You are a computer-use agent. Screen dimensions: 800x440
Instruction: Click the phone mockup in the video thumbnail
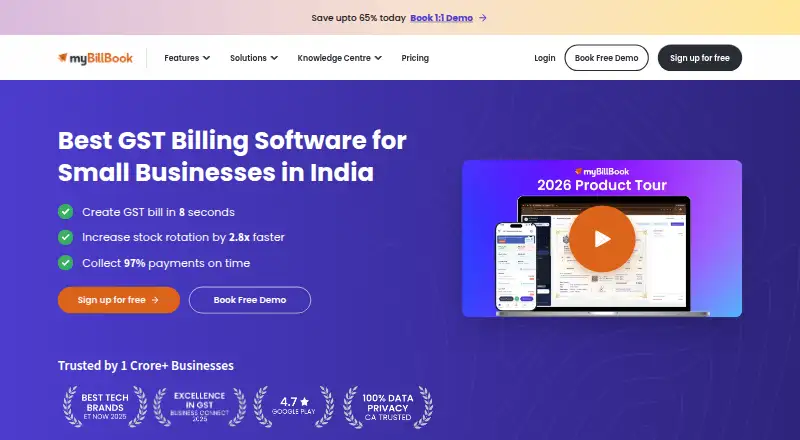pos(516,266)
